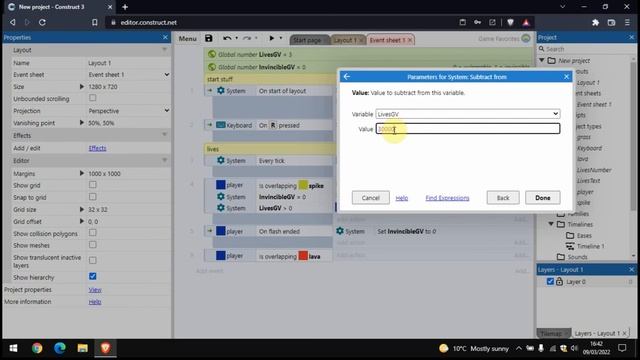
Task: Expand the Grid size property triangle
Action: coord(82,209)
